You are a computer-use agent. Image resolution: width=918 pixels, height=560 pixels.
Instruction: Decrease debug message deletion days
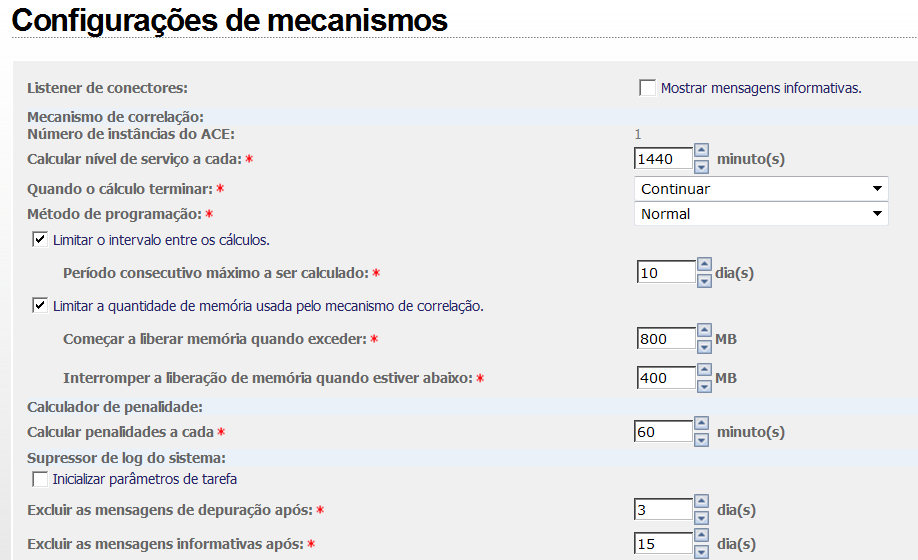(702, 516)
